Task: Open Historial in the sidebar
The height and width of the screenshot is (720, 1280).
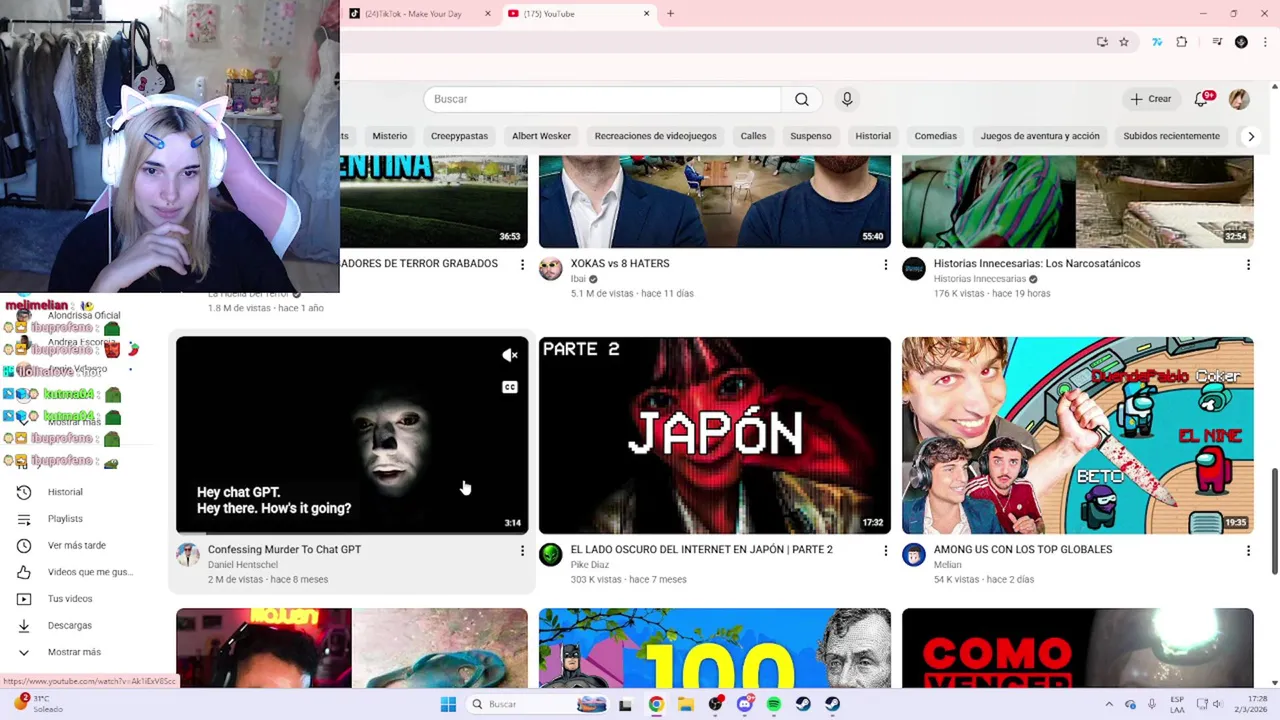Action: 65,492
